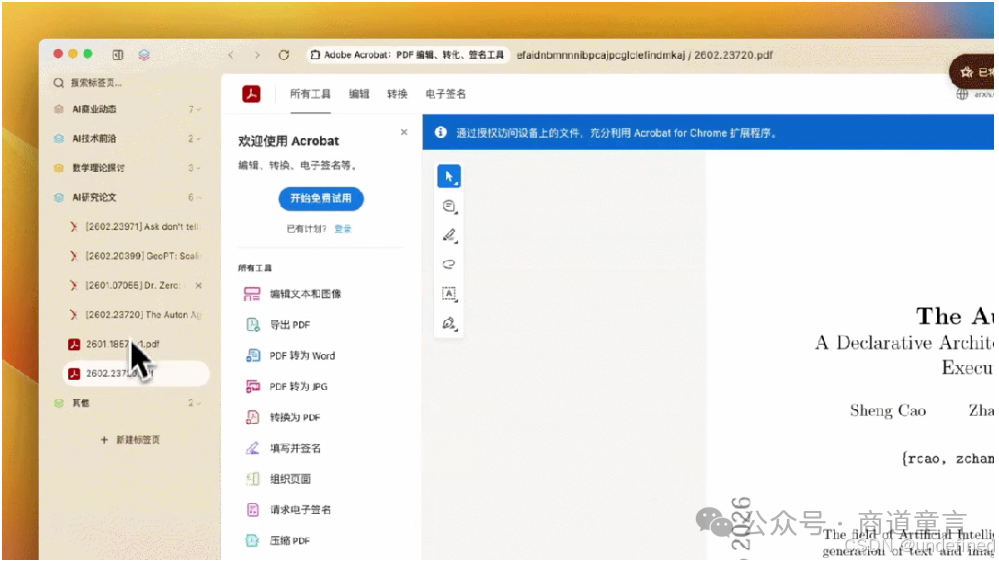Click the 转换为 PDF icon

point(252,417)
